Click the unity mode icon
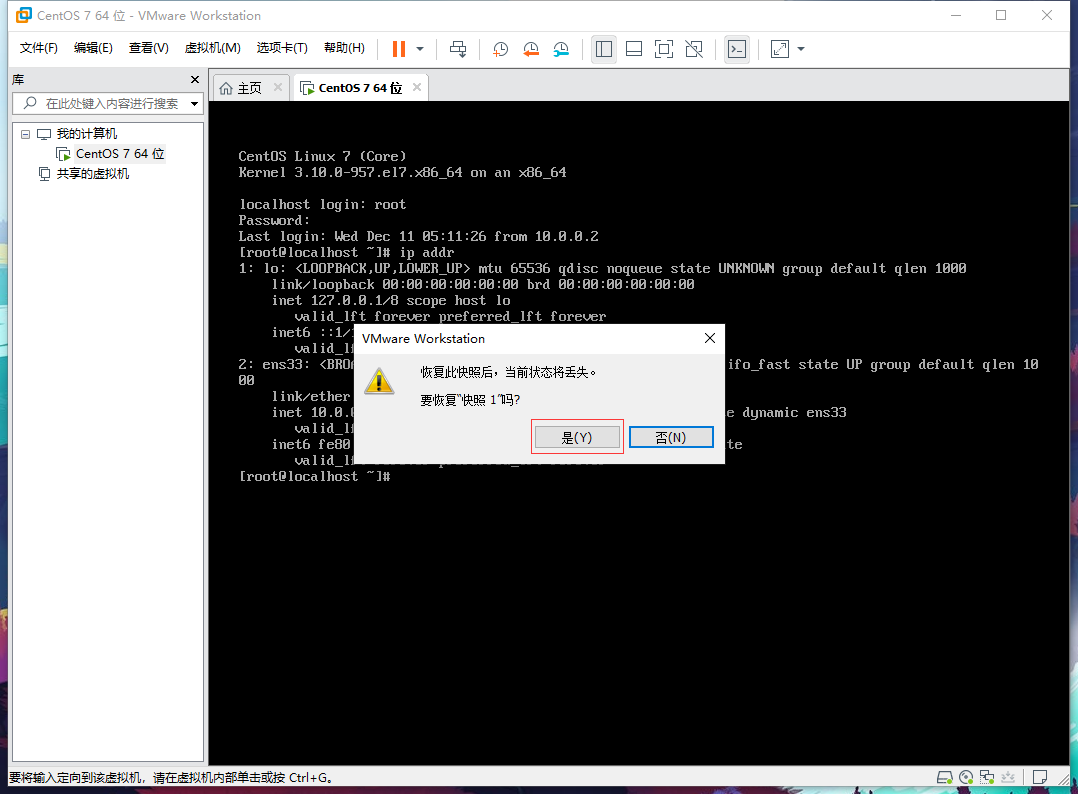Viewport: 1078px width, 794px height. pyautogui.click(x=694, y=49)
